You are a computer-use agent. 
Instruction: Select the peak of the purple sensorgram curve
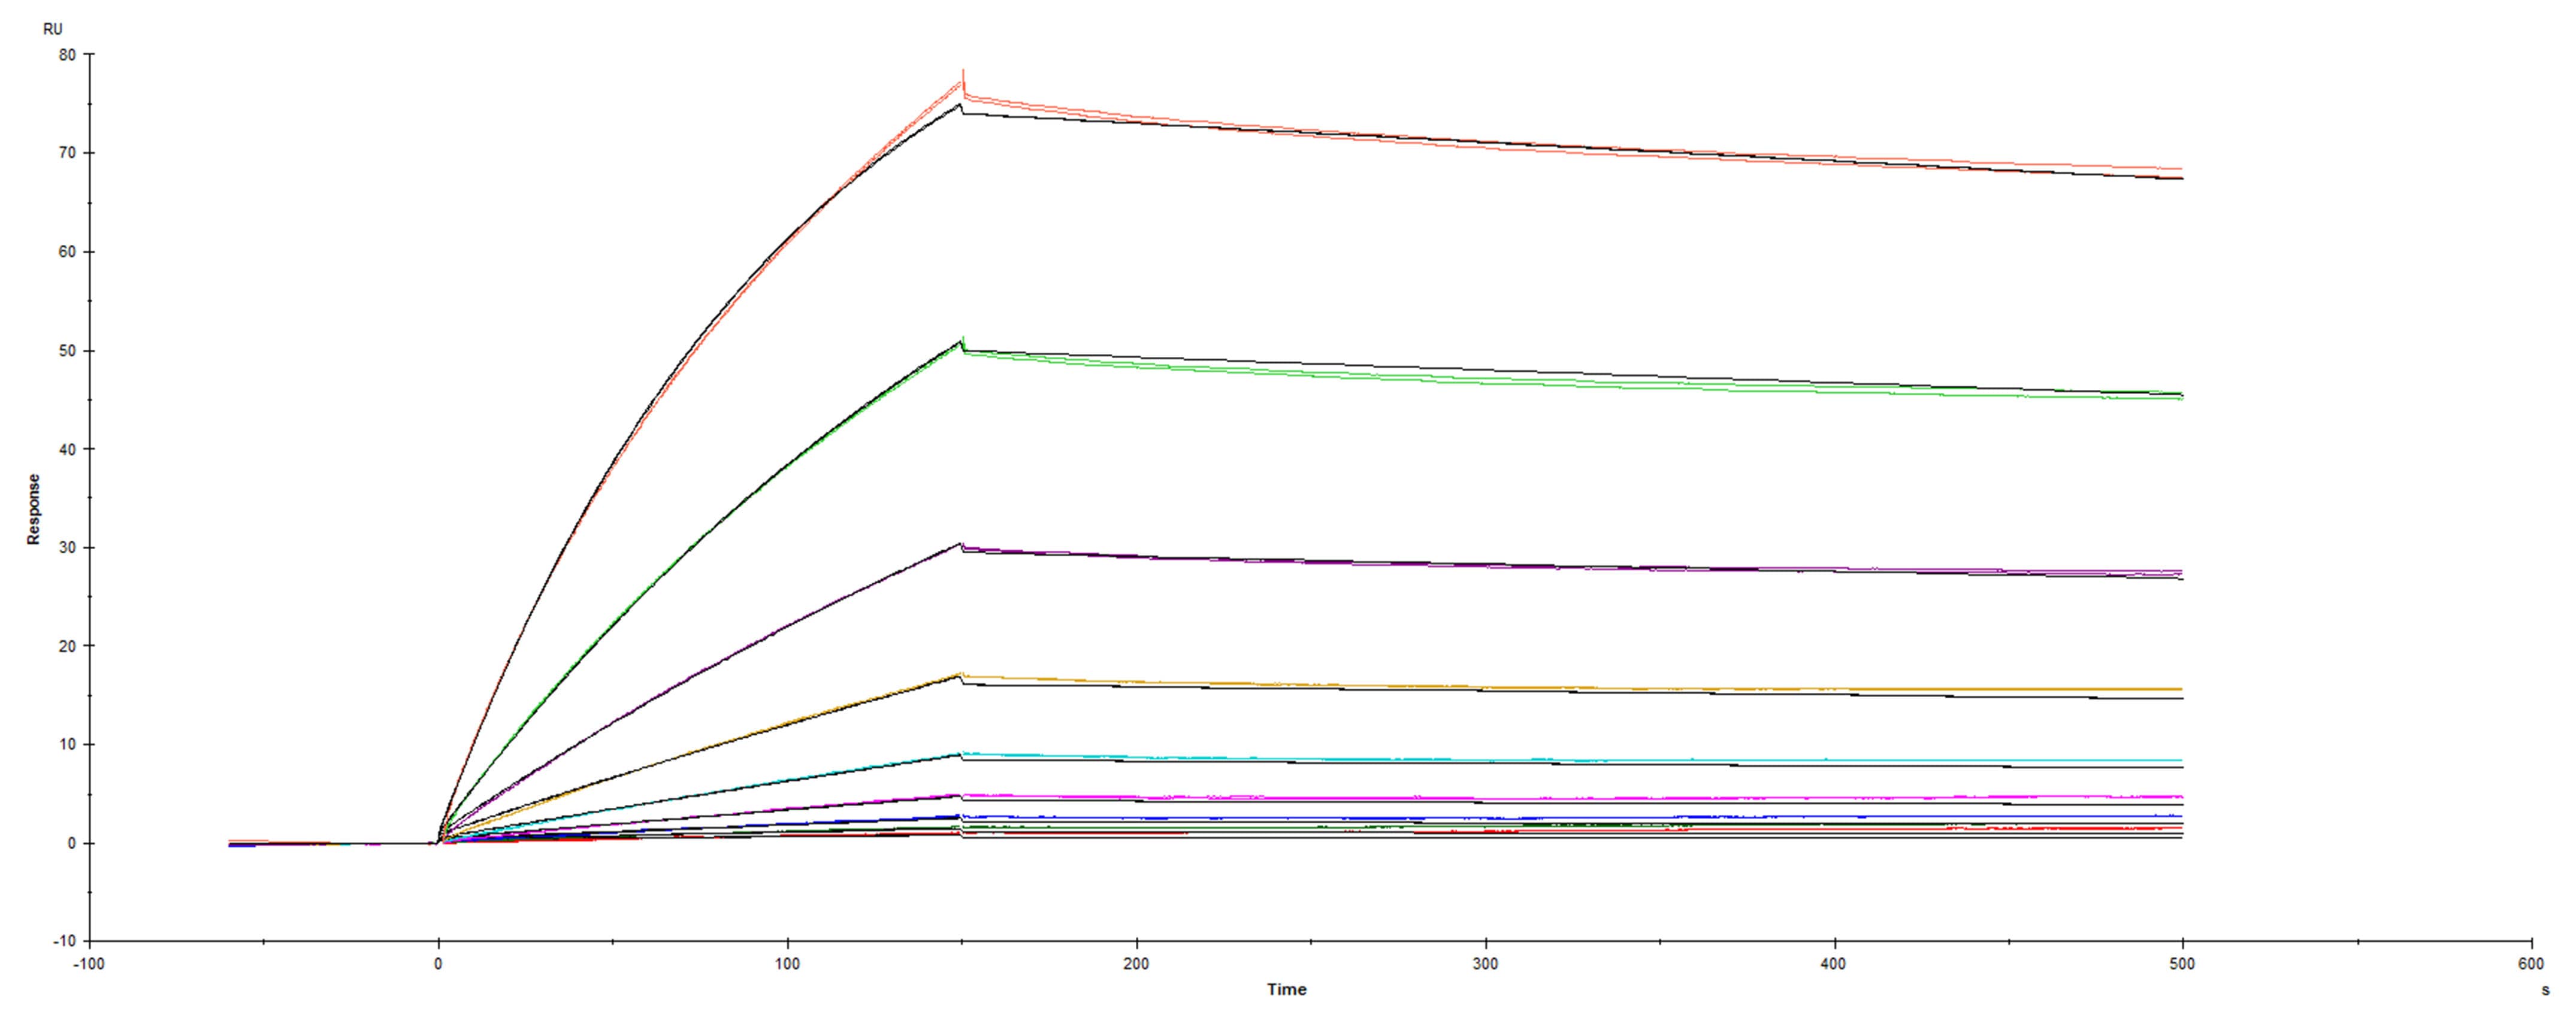tap(961, 544)
